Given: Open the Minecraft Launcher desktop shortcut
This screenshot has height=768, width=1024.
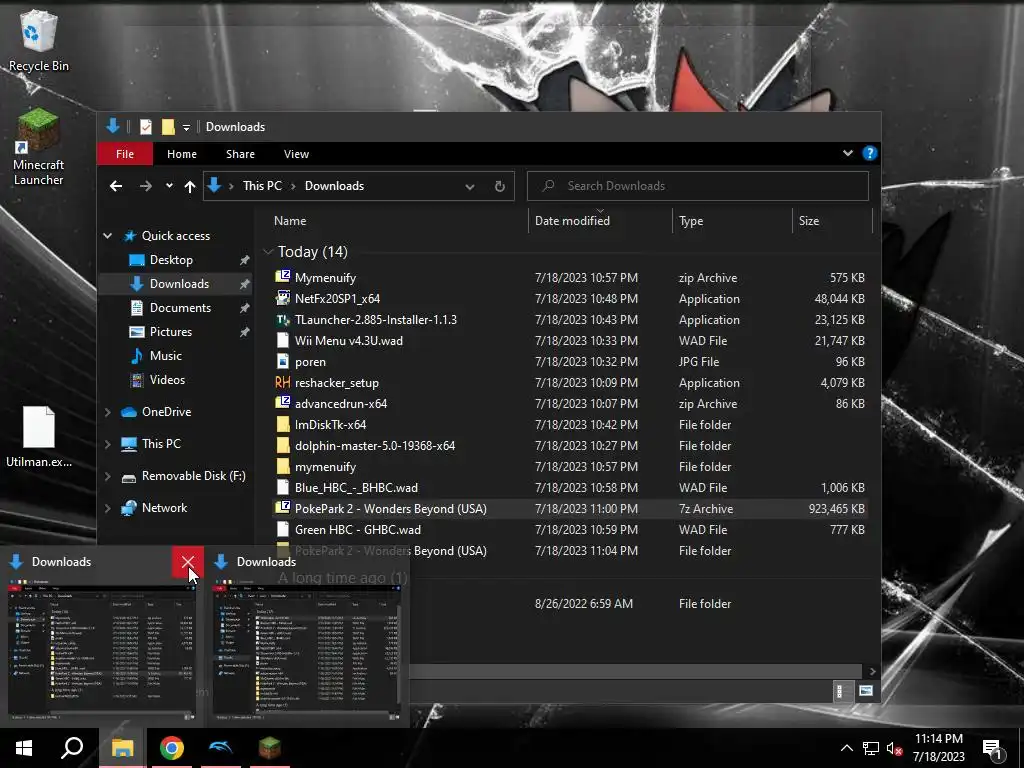Looking at the screenshot, I should click(39, 148).
